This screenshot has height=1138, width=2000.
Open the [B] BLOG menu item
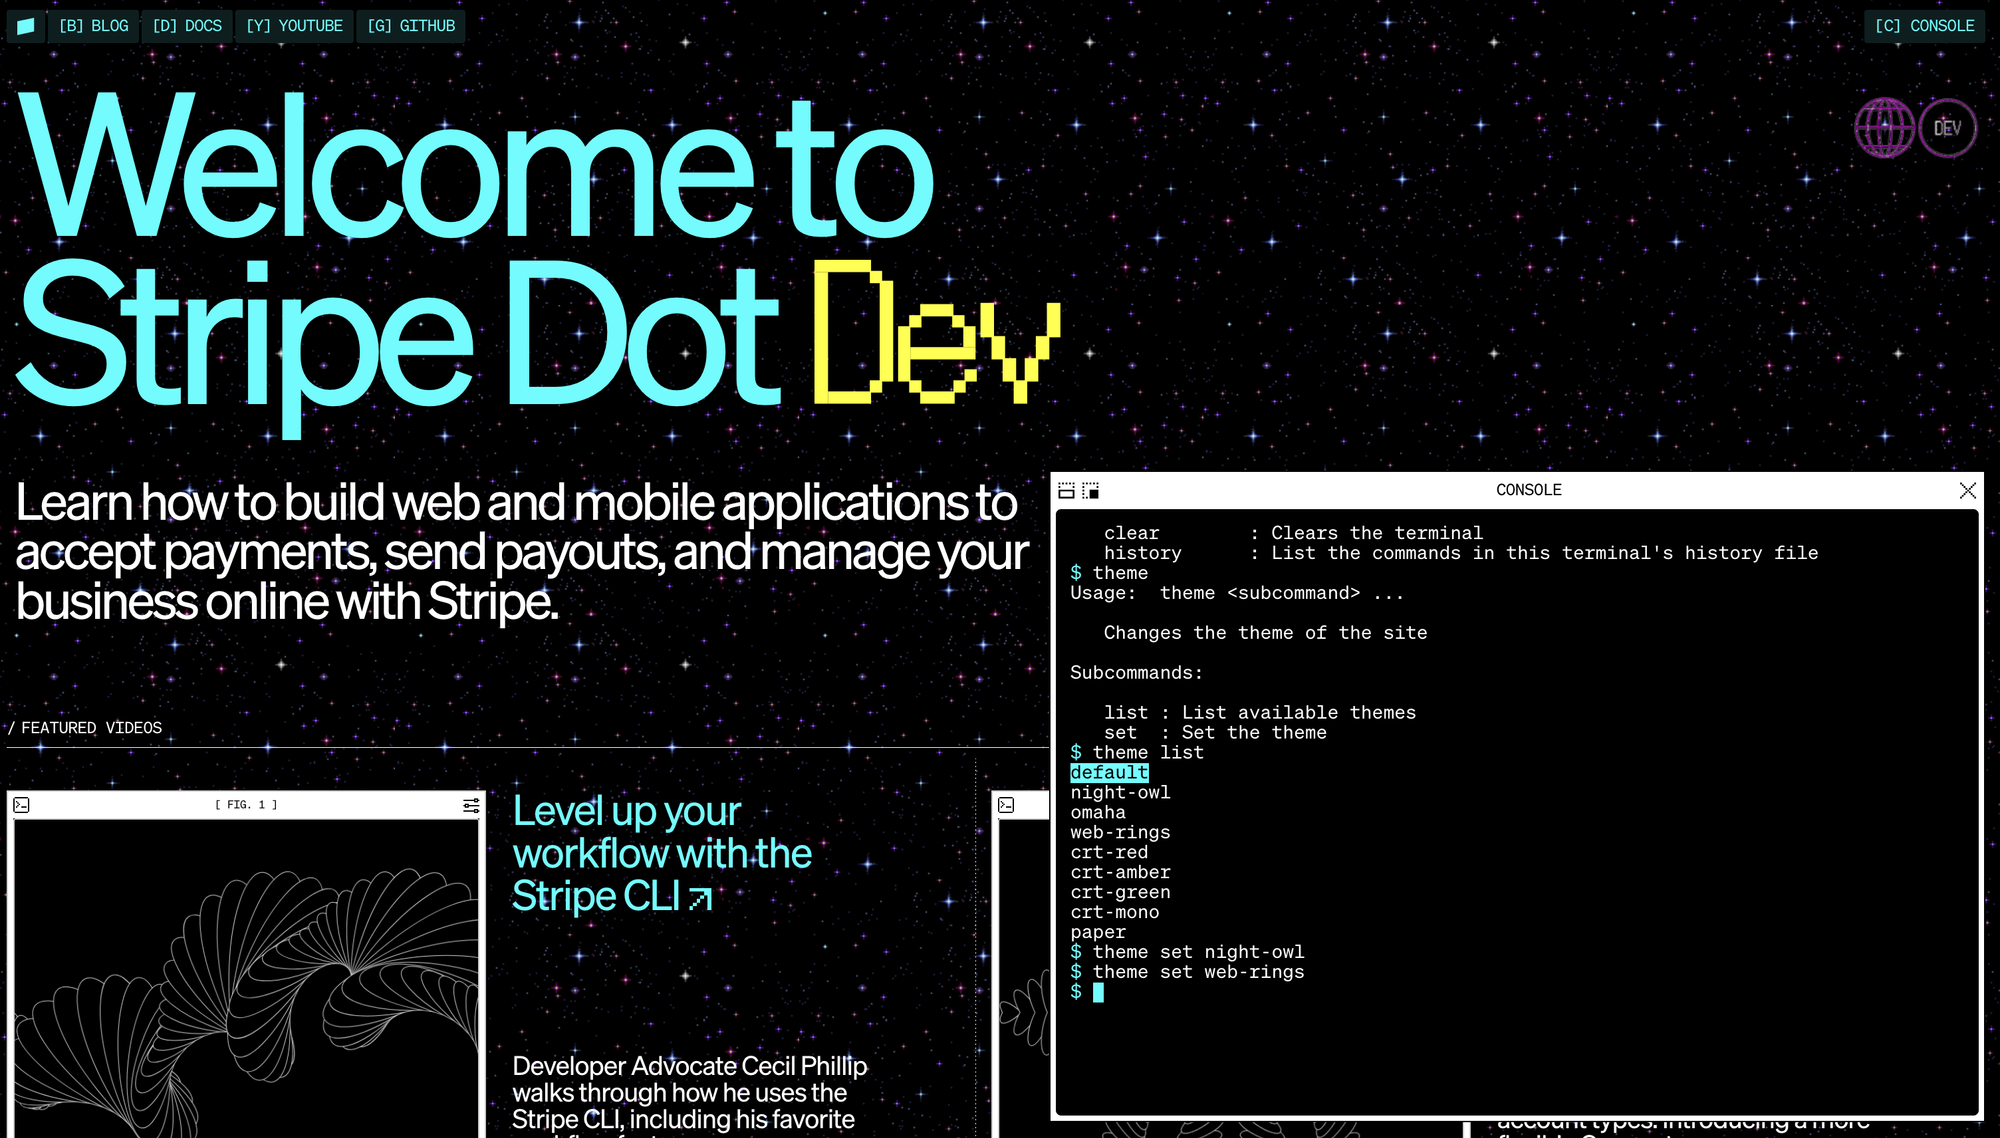click(x=93, y=26)
